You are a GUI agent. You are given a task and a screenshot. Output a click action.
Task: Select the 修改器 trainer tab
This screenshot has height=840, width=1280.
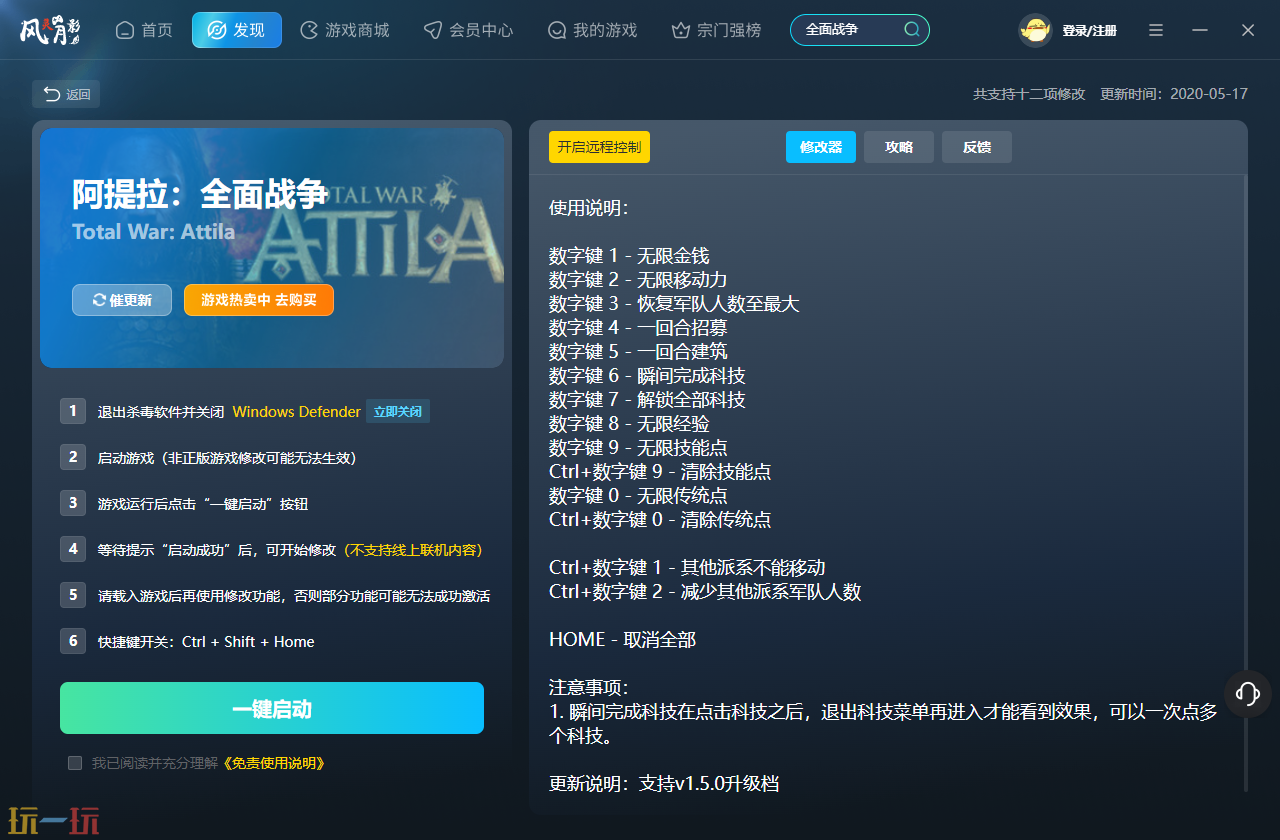tap(821, 147)
